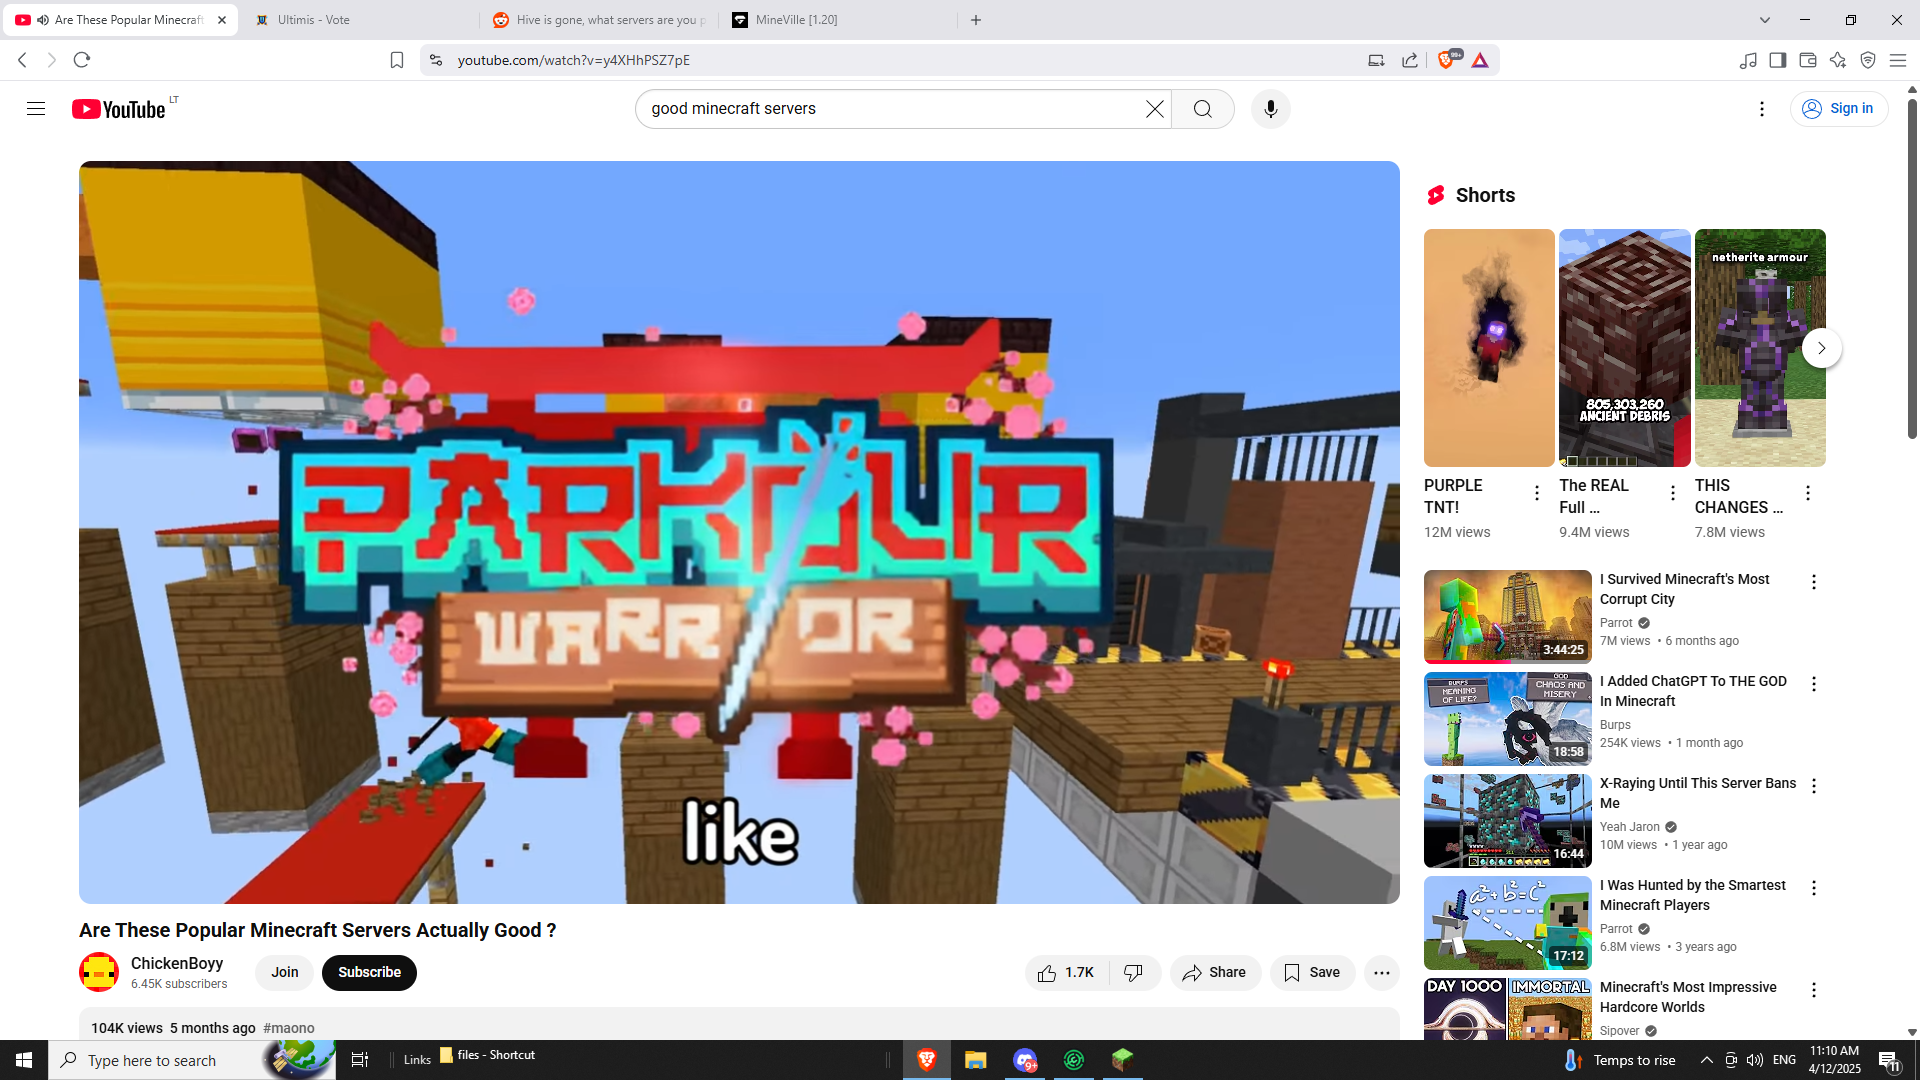The image size is (1920, 1080).
Task: Click the voice search microphone icon
Action: click(1270, 109)
